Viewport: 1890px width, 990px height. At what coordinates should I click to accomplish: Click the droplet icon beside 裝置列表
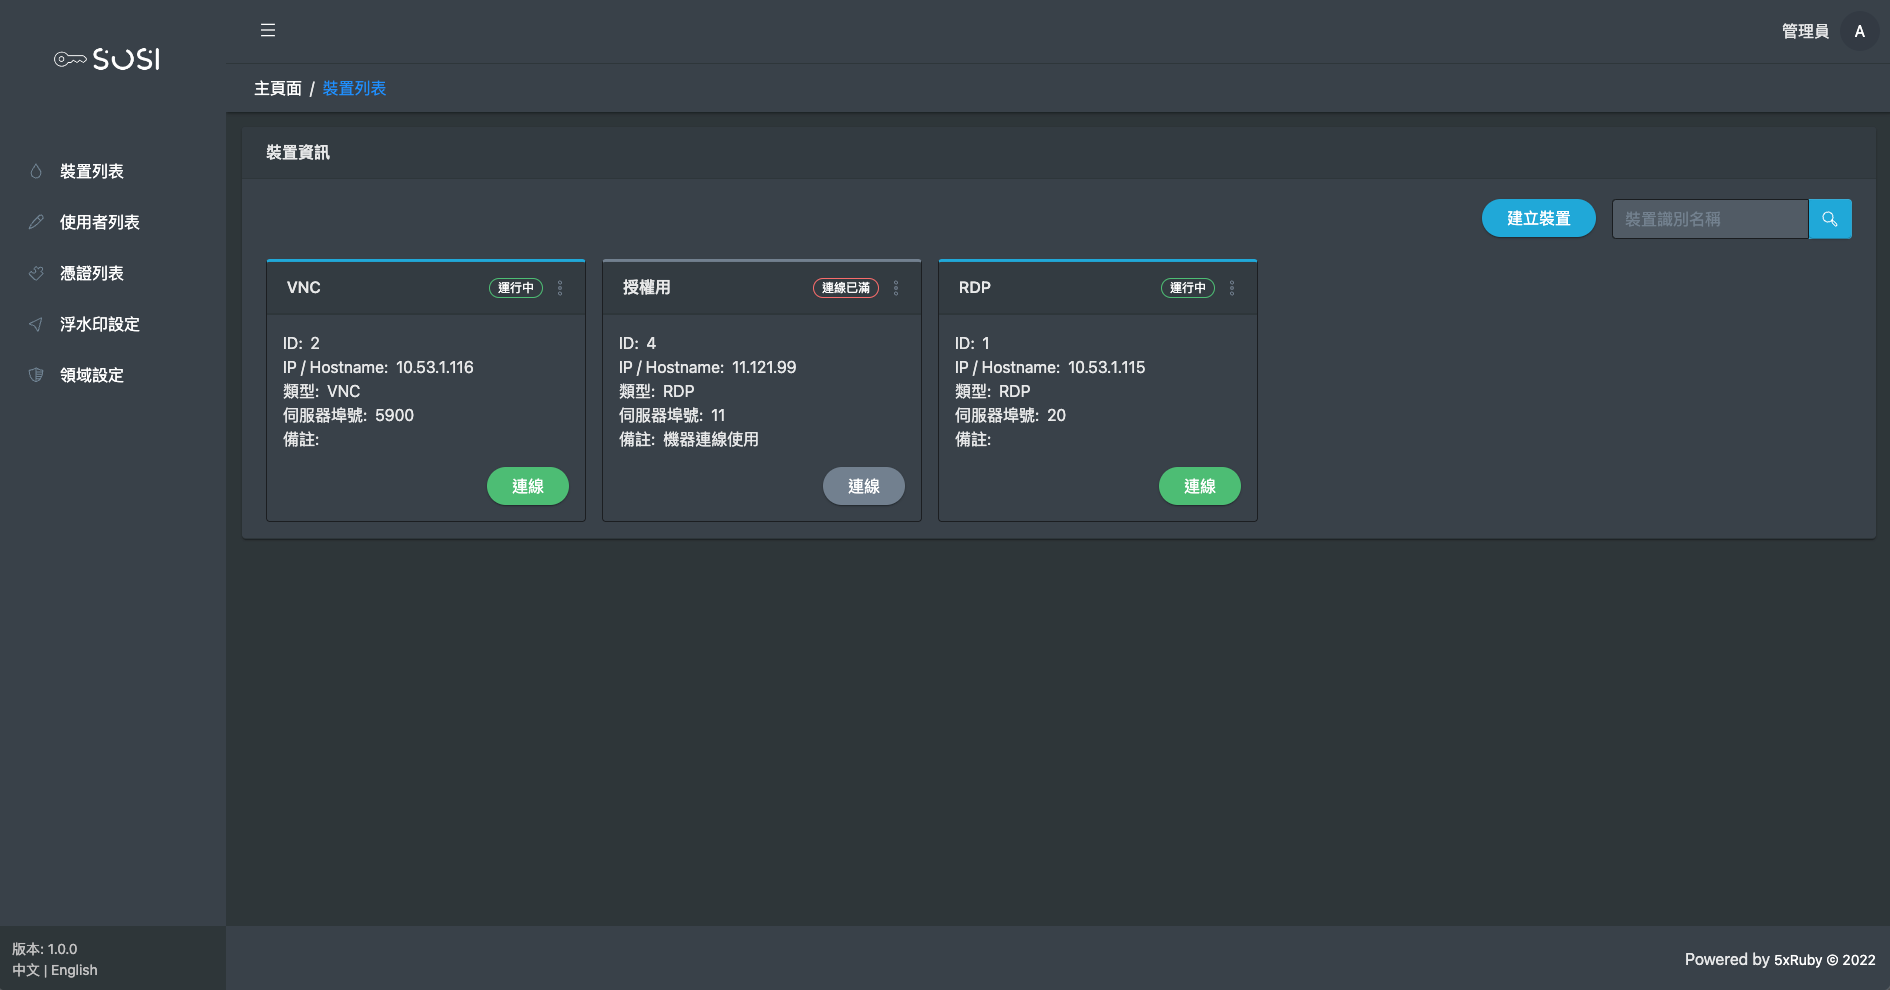coord(36,171)
